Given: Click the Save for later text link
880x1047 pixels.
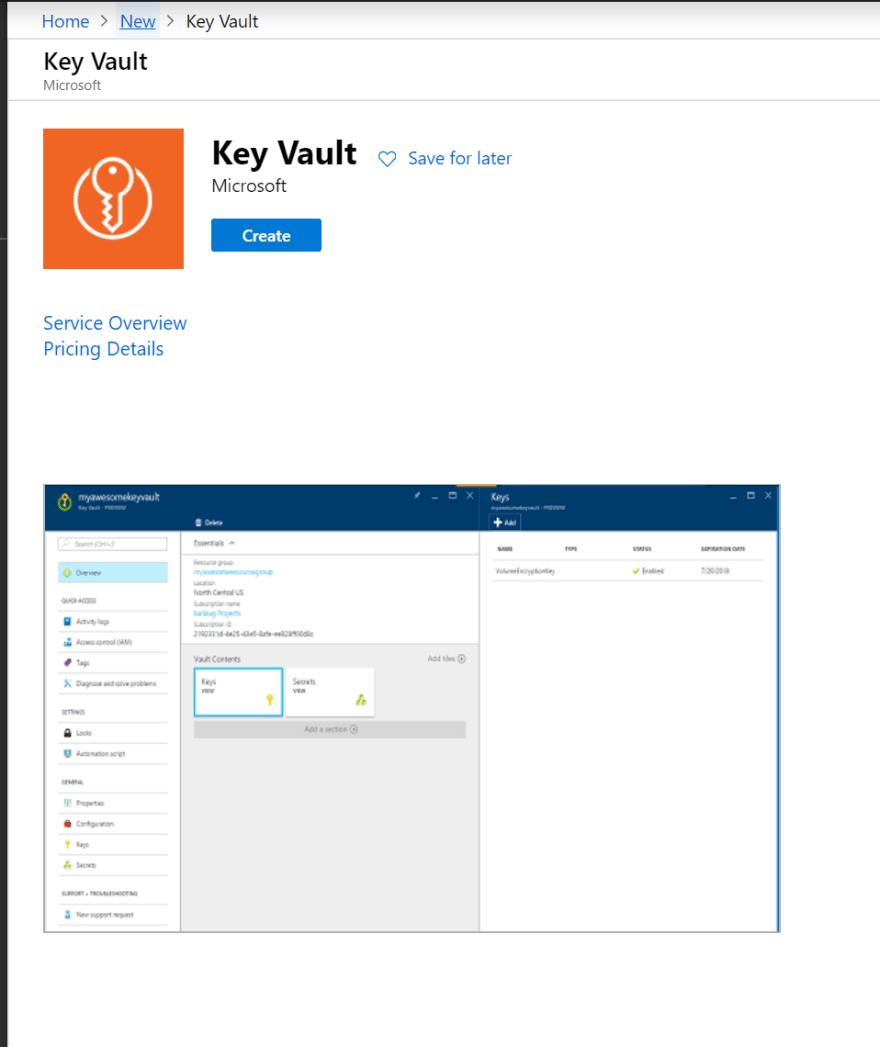Looking at the screenshot, I should tap(459, 158).
